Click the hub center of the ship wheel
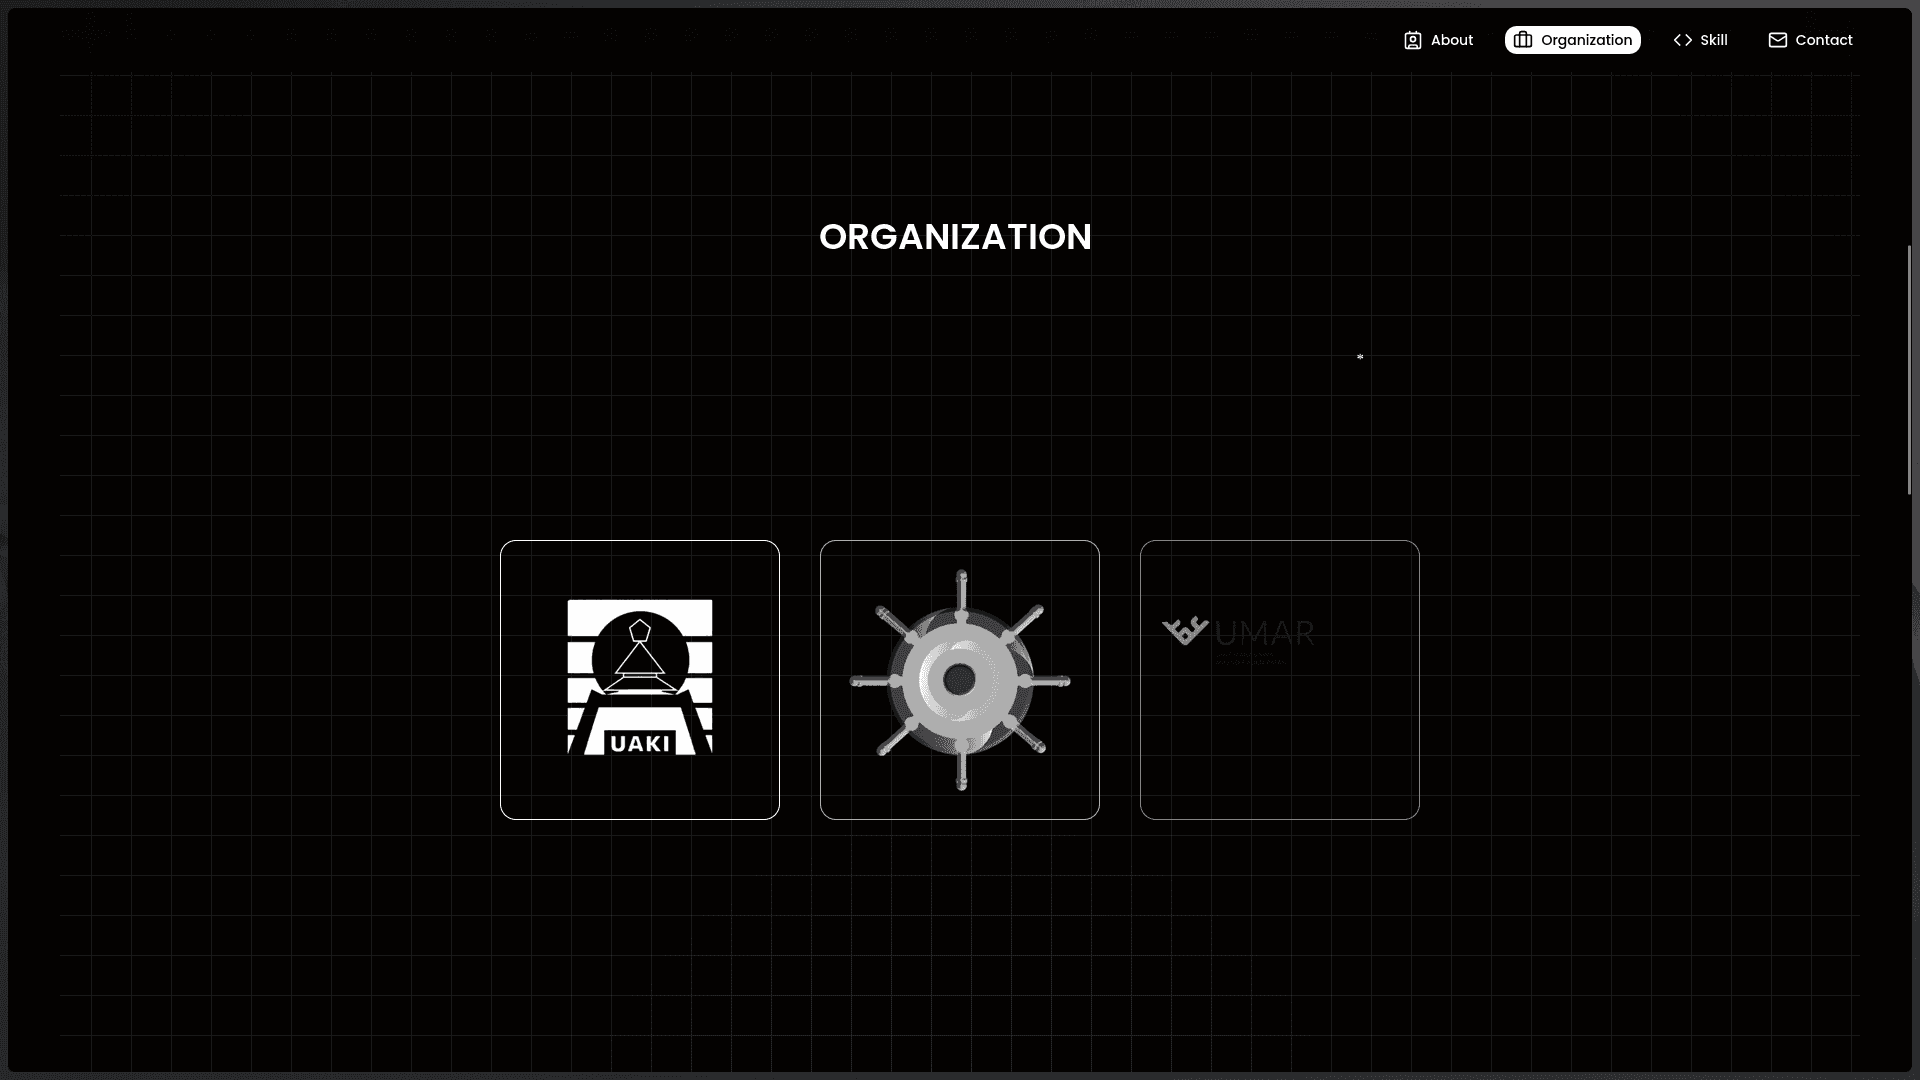The image size is (1920, 1080). pyautogui.click(x=959, y=680)
